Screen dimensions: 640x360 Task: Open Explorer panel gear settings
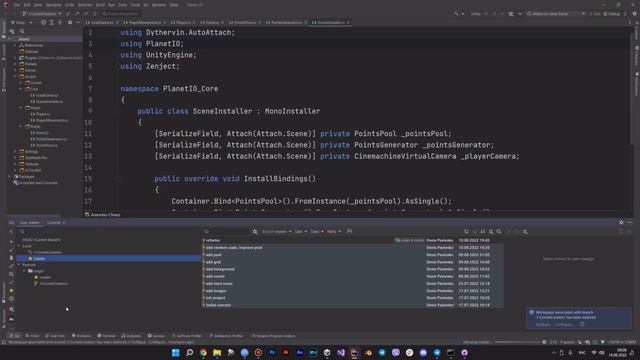coord(70,22)
